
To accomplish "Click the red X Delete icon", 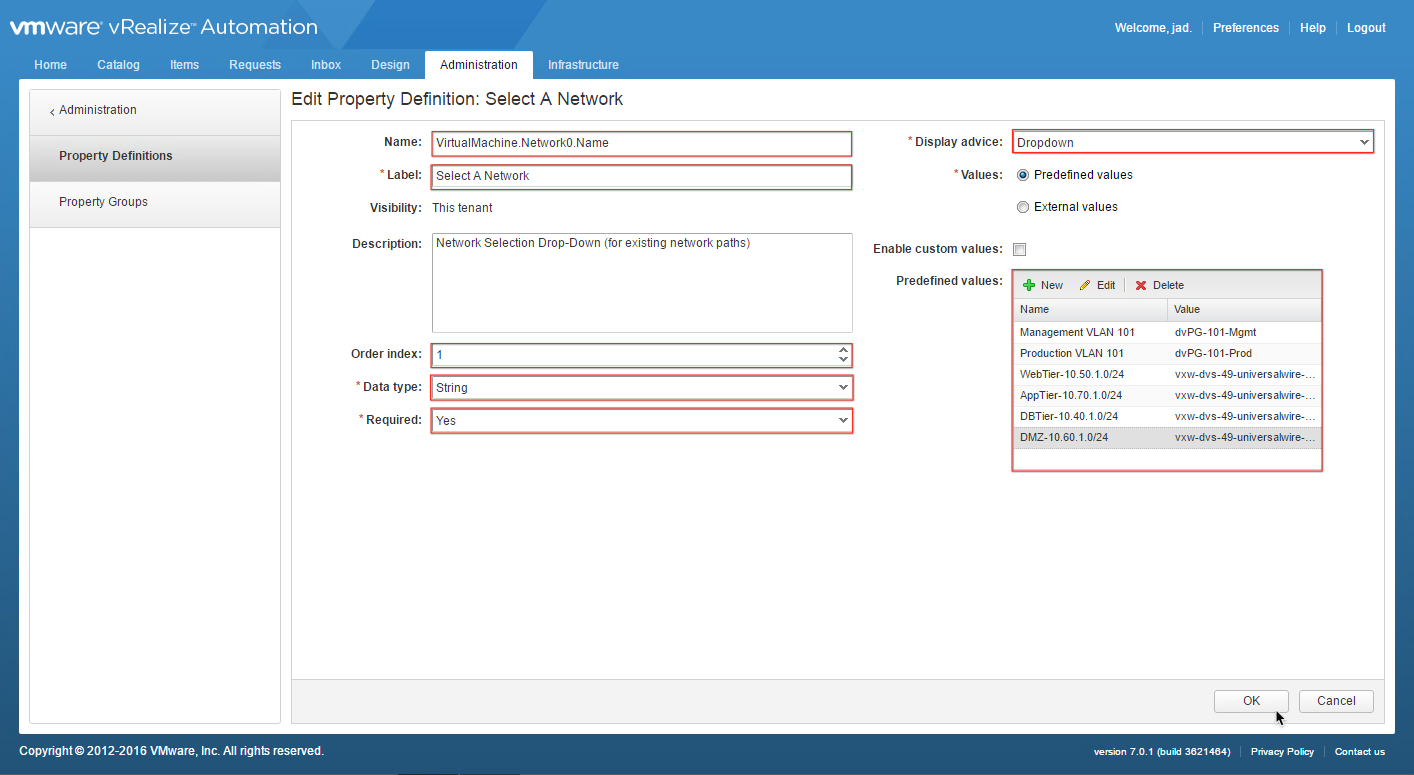I will 1141,285.
